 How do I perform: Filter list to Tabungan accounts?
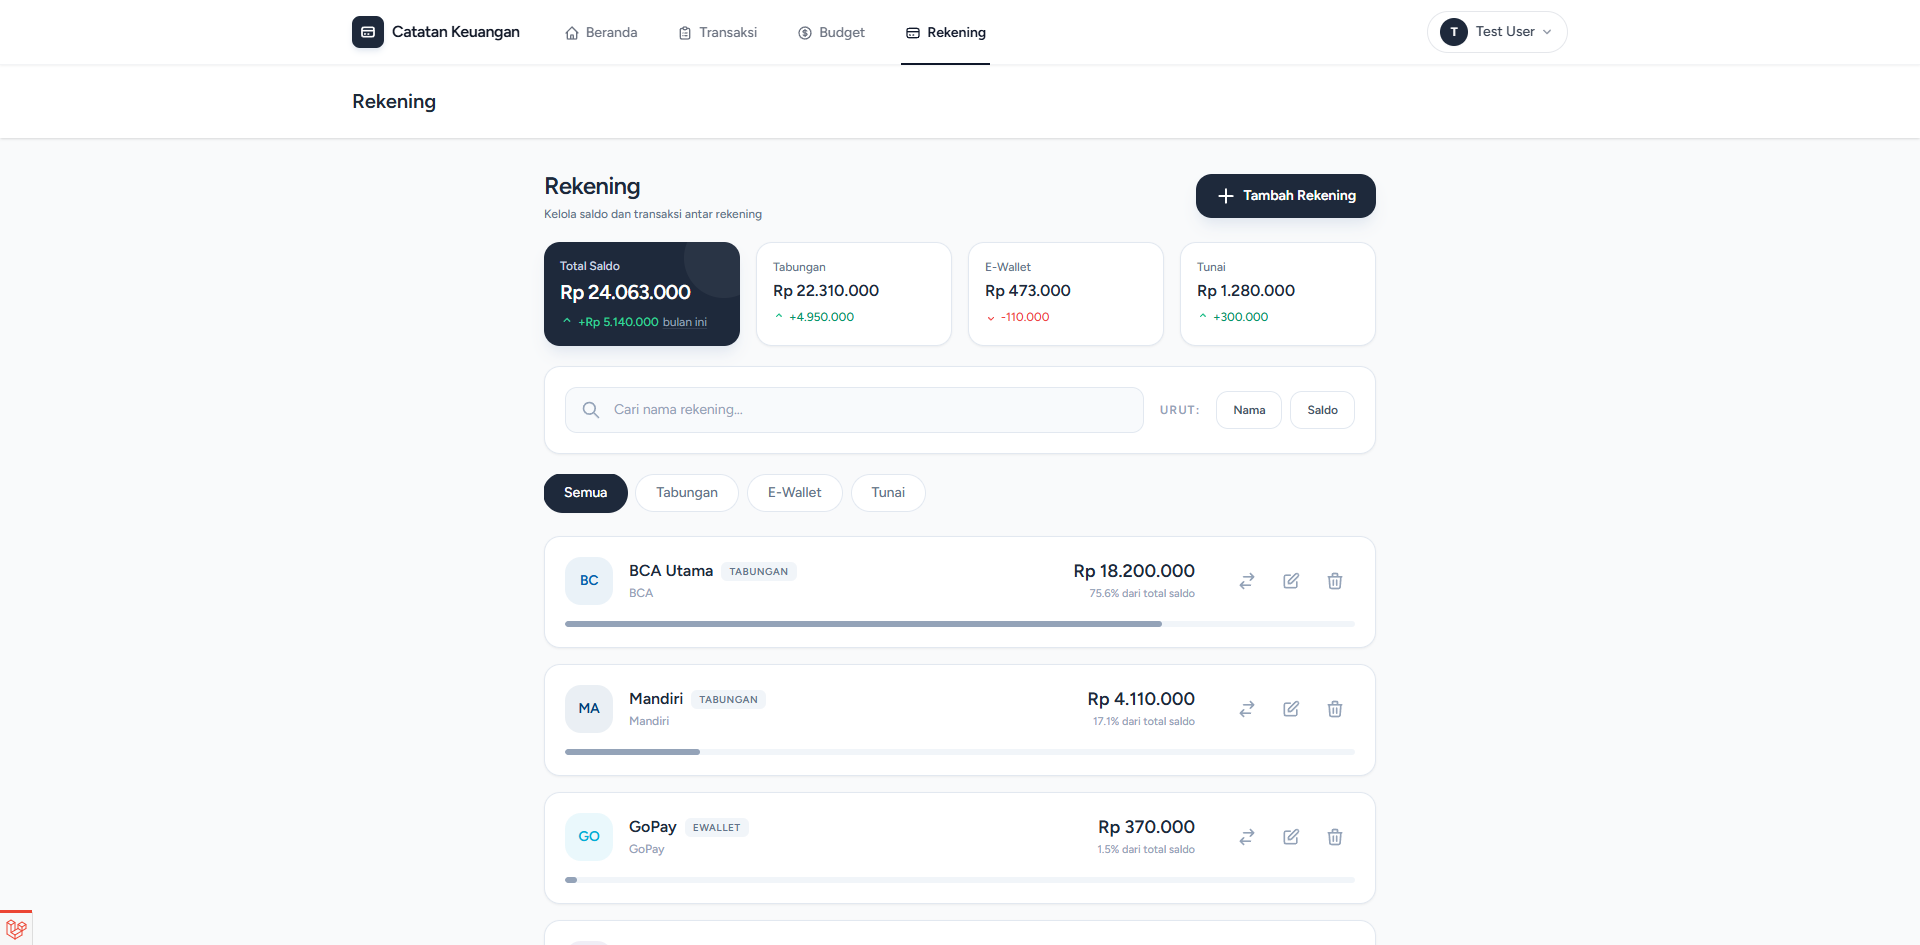click(686, 493)
